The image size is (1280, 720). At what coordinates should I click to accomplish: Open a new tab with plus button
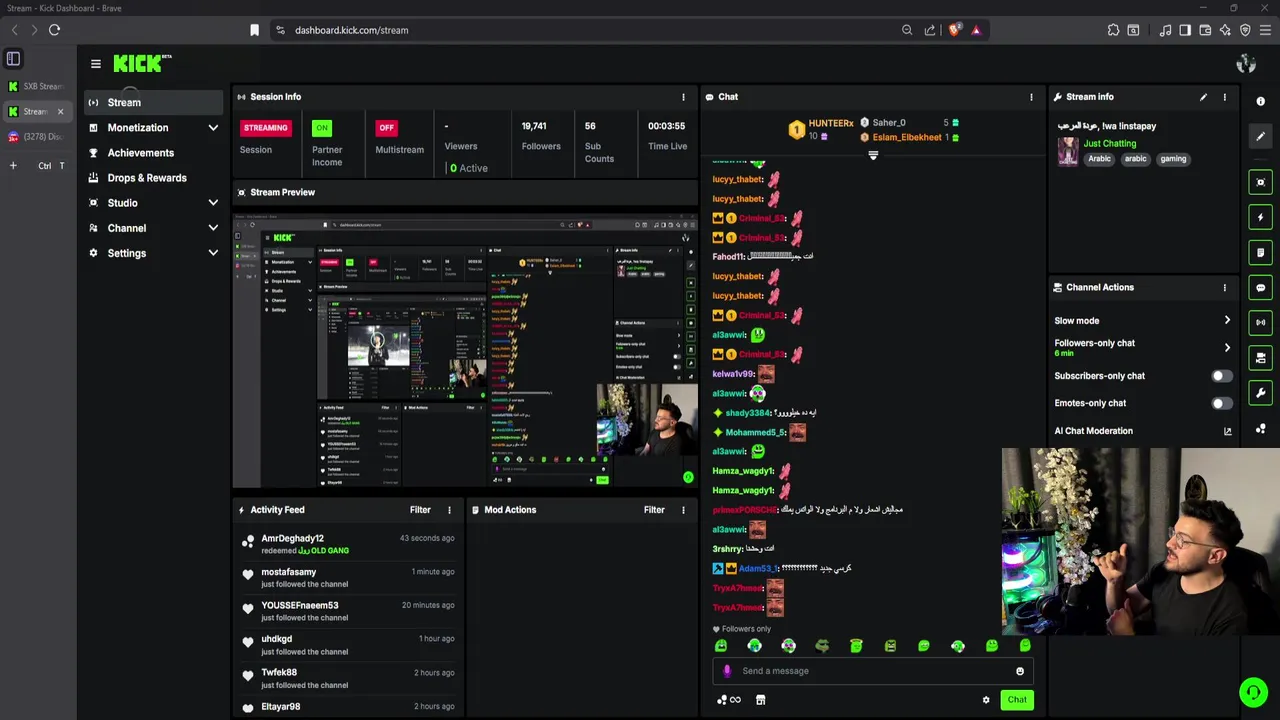[x=13, y=165]
